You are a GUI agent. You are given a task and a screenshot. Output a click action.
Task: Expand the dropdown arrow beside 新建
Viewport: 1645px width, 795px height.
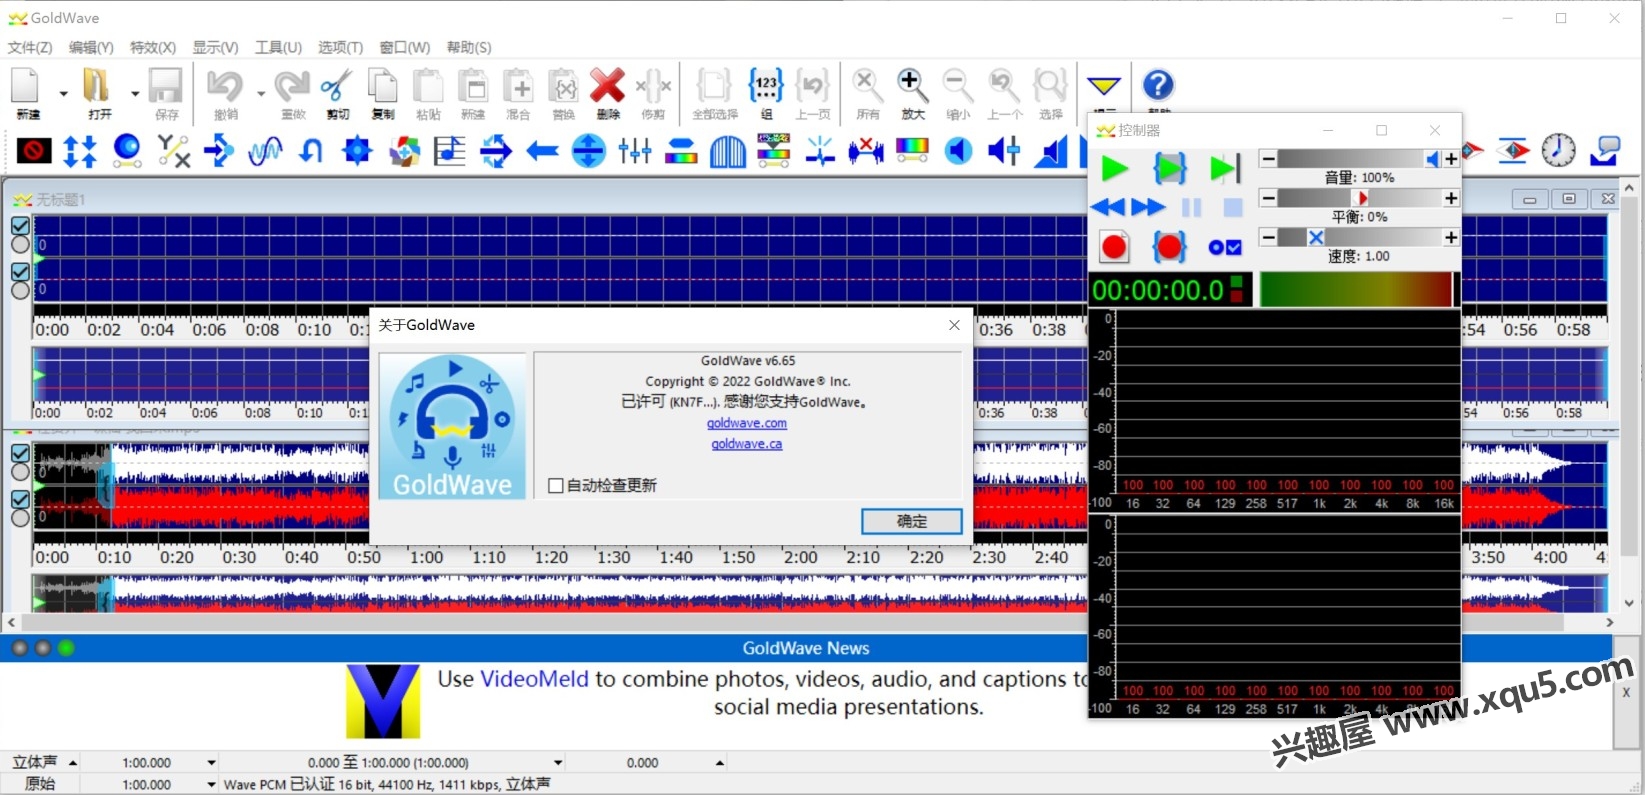click(x=63, y=93)
